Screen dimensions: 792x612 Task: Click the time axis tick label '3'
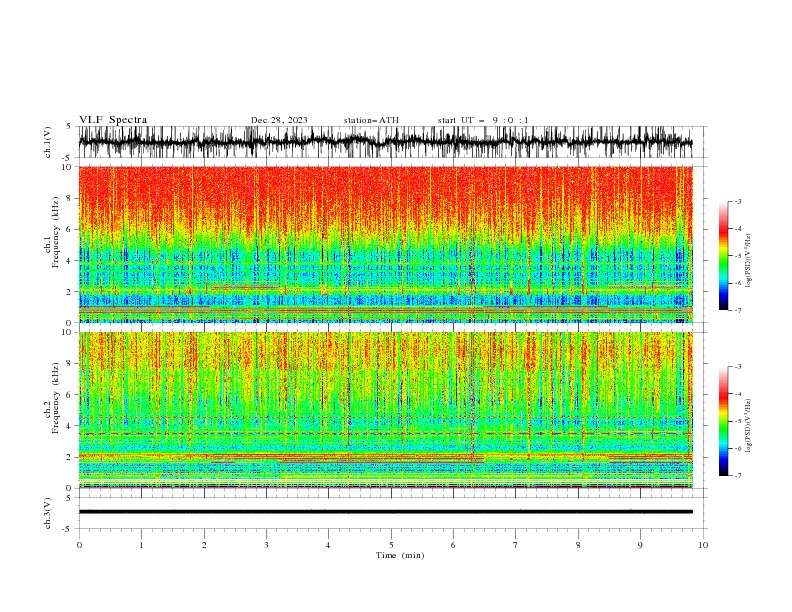point(266,545)
